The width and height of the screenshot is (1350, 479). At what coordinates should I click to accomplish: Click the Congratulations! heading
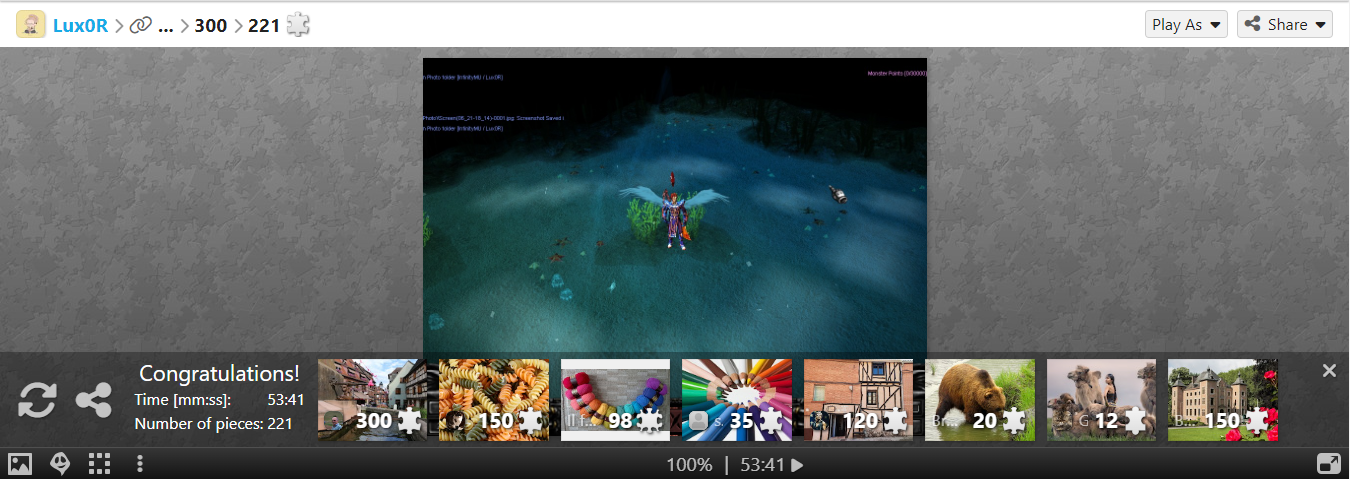coord(219,374)
